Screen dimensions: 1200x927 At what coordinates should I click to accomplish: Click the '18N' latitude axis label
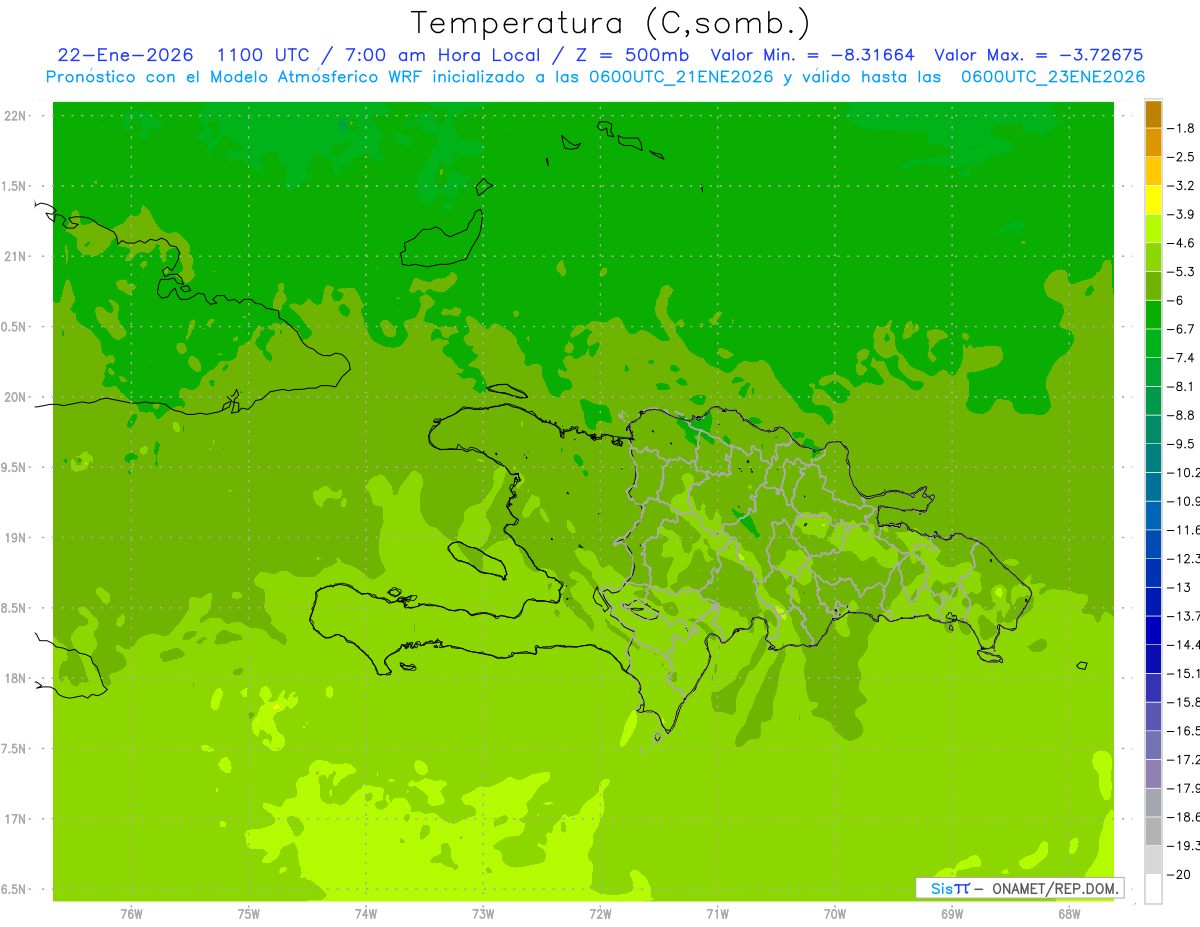17,678
